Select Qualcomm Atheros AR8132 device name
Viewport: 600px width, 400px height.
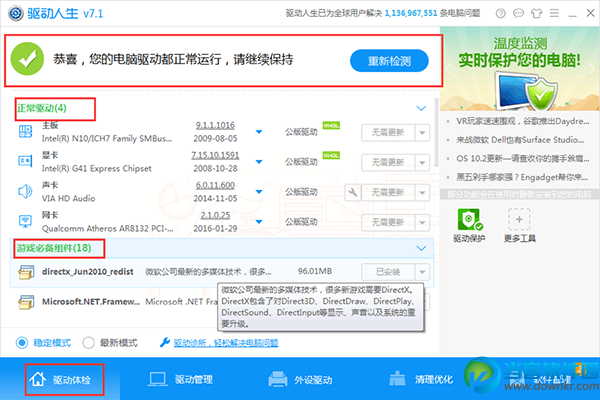(x=108, y=229)
